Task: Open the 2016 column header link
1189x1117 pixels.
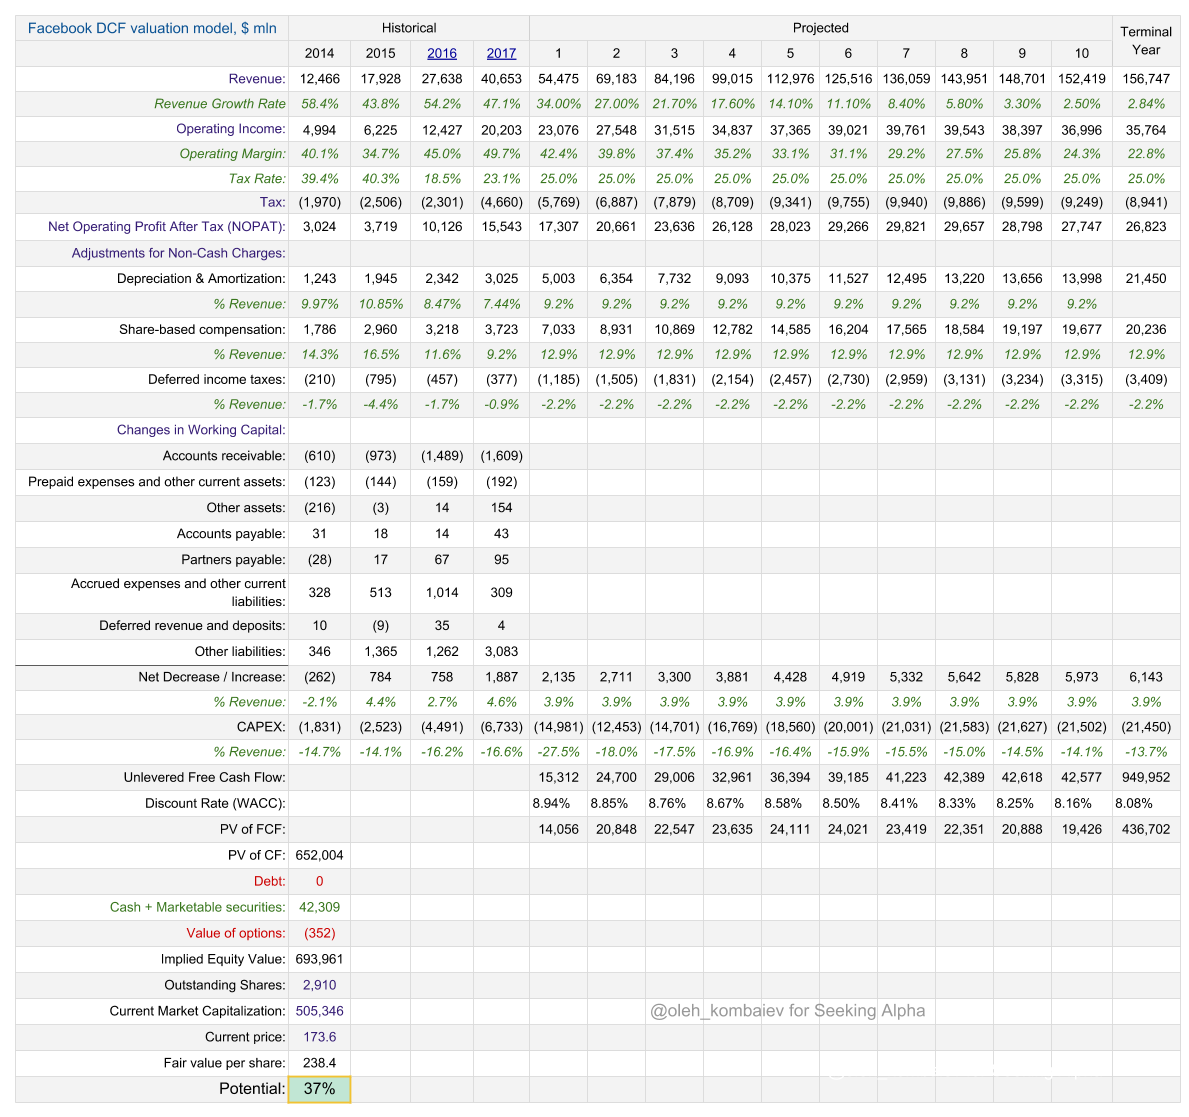Action: (x=441, y=53)
